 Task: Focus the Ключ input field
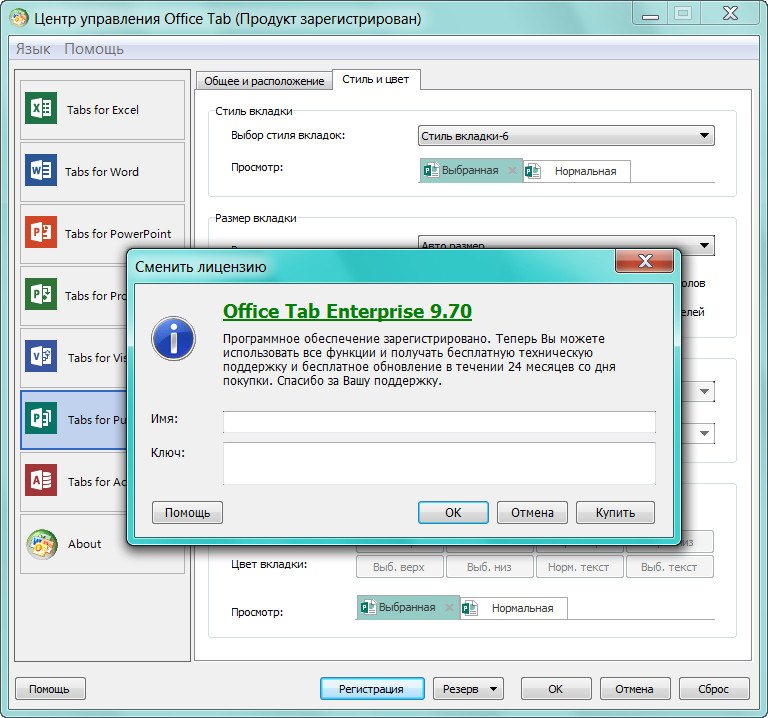pyautogui.click(x=439, y=463)
